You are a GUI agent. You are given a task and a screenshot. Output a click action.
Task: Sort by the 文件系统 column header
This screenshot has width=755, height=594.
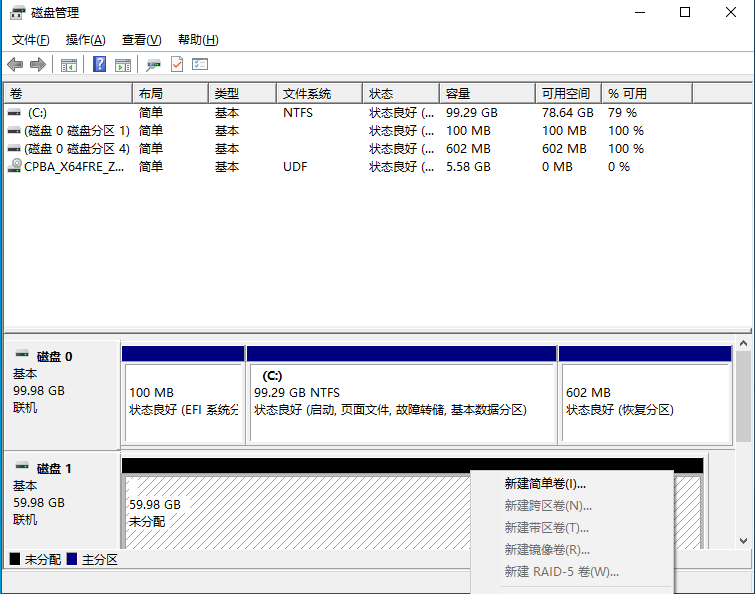click(320, 93)
